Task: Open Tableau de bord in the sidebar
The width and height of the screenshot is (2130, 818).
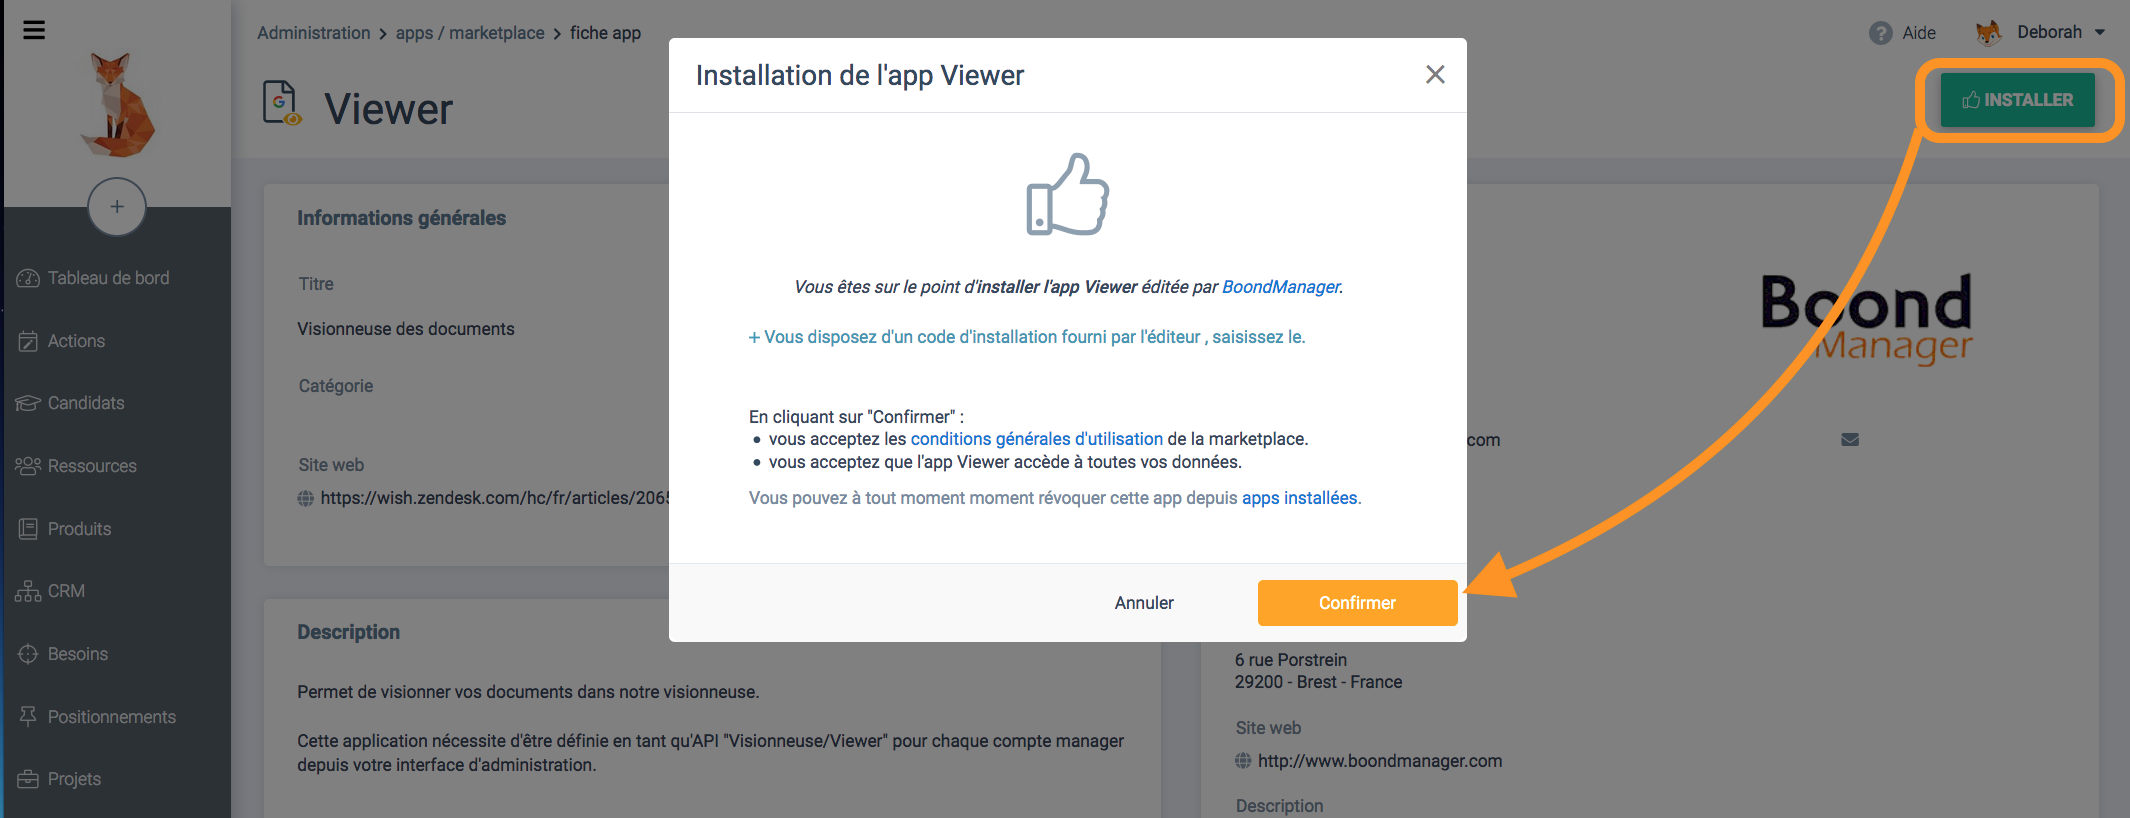Action: [x=108, y=278]
